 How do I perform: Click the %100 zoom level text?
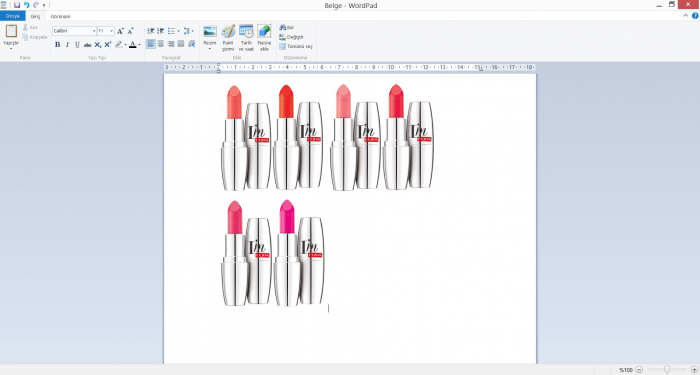626,370
